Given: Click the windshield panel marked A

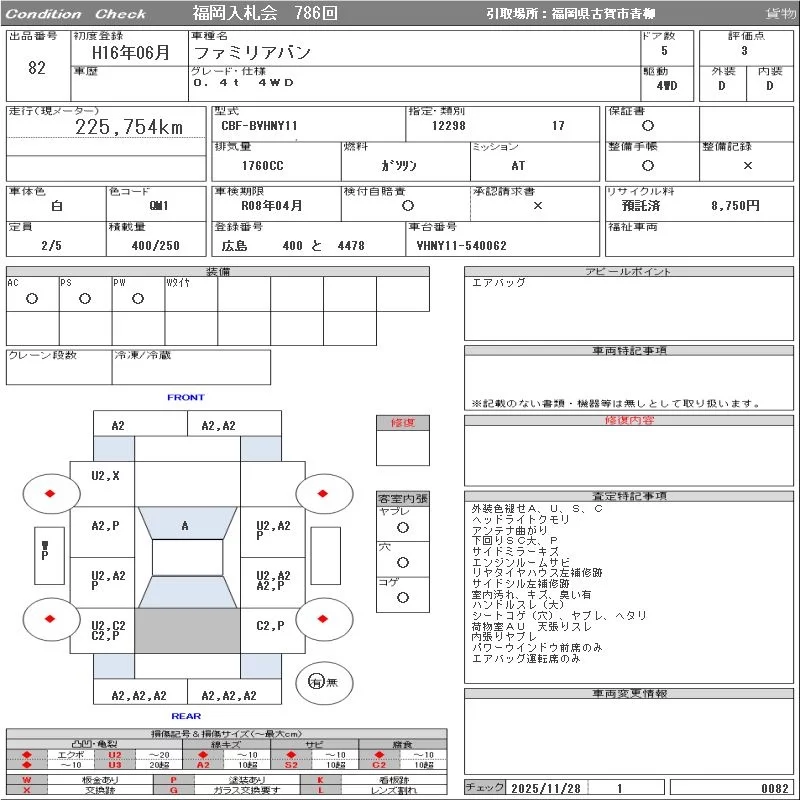Looking at the screenshot, I should [185, 525].
